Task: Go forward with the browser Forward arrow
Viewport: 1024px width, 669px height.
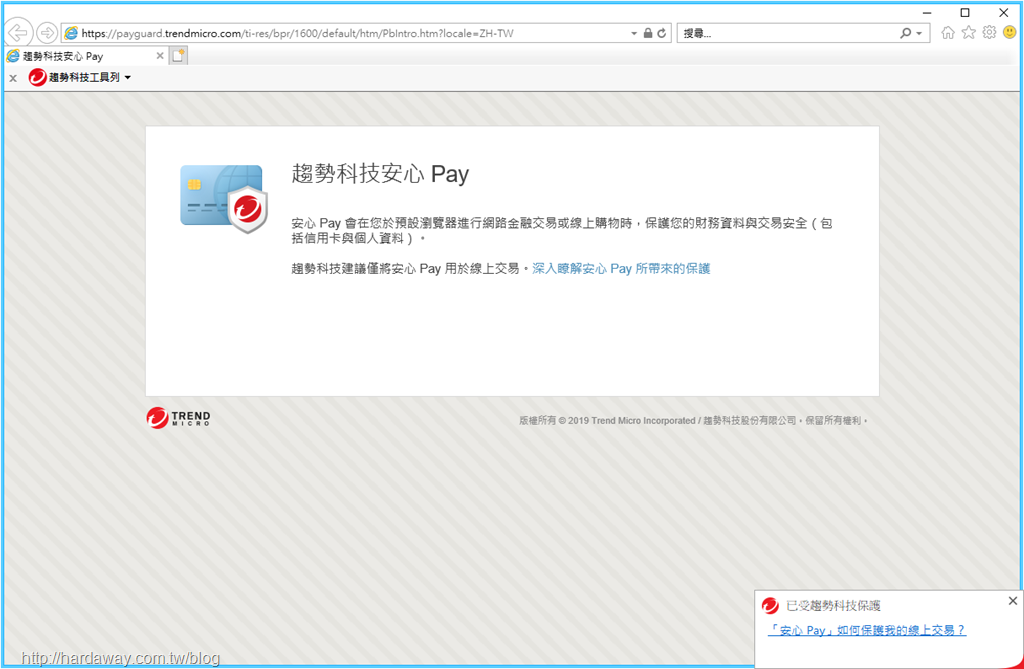Action: coord(47,32)
